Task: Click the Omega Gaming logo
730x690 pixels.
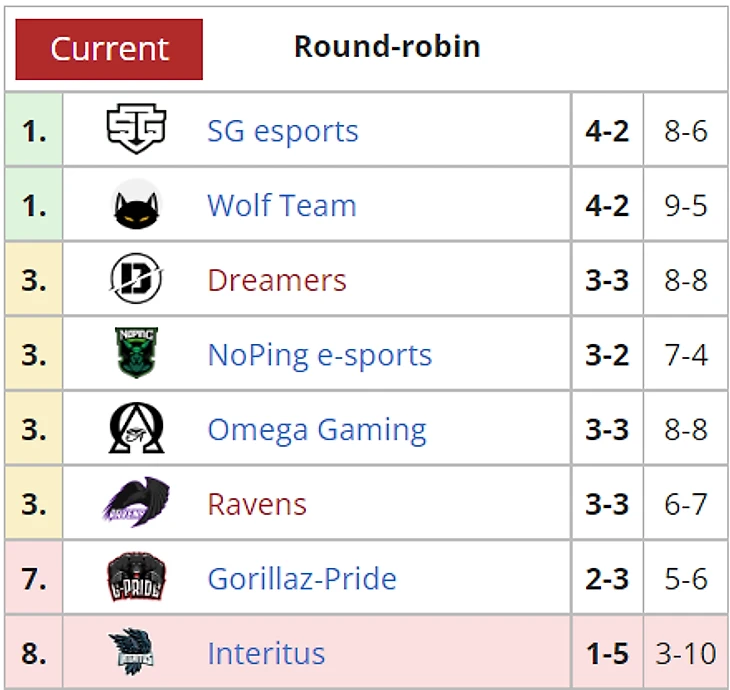Action: click(x=136, y=429)
